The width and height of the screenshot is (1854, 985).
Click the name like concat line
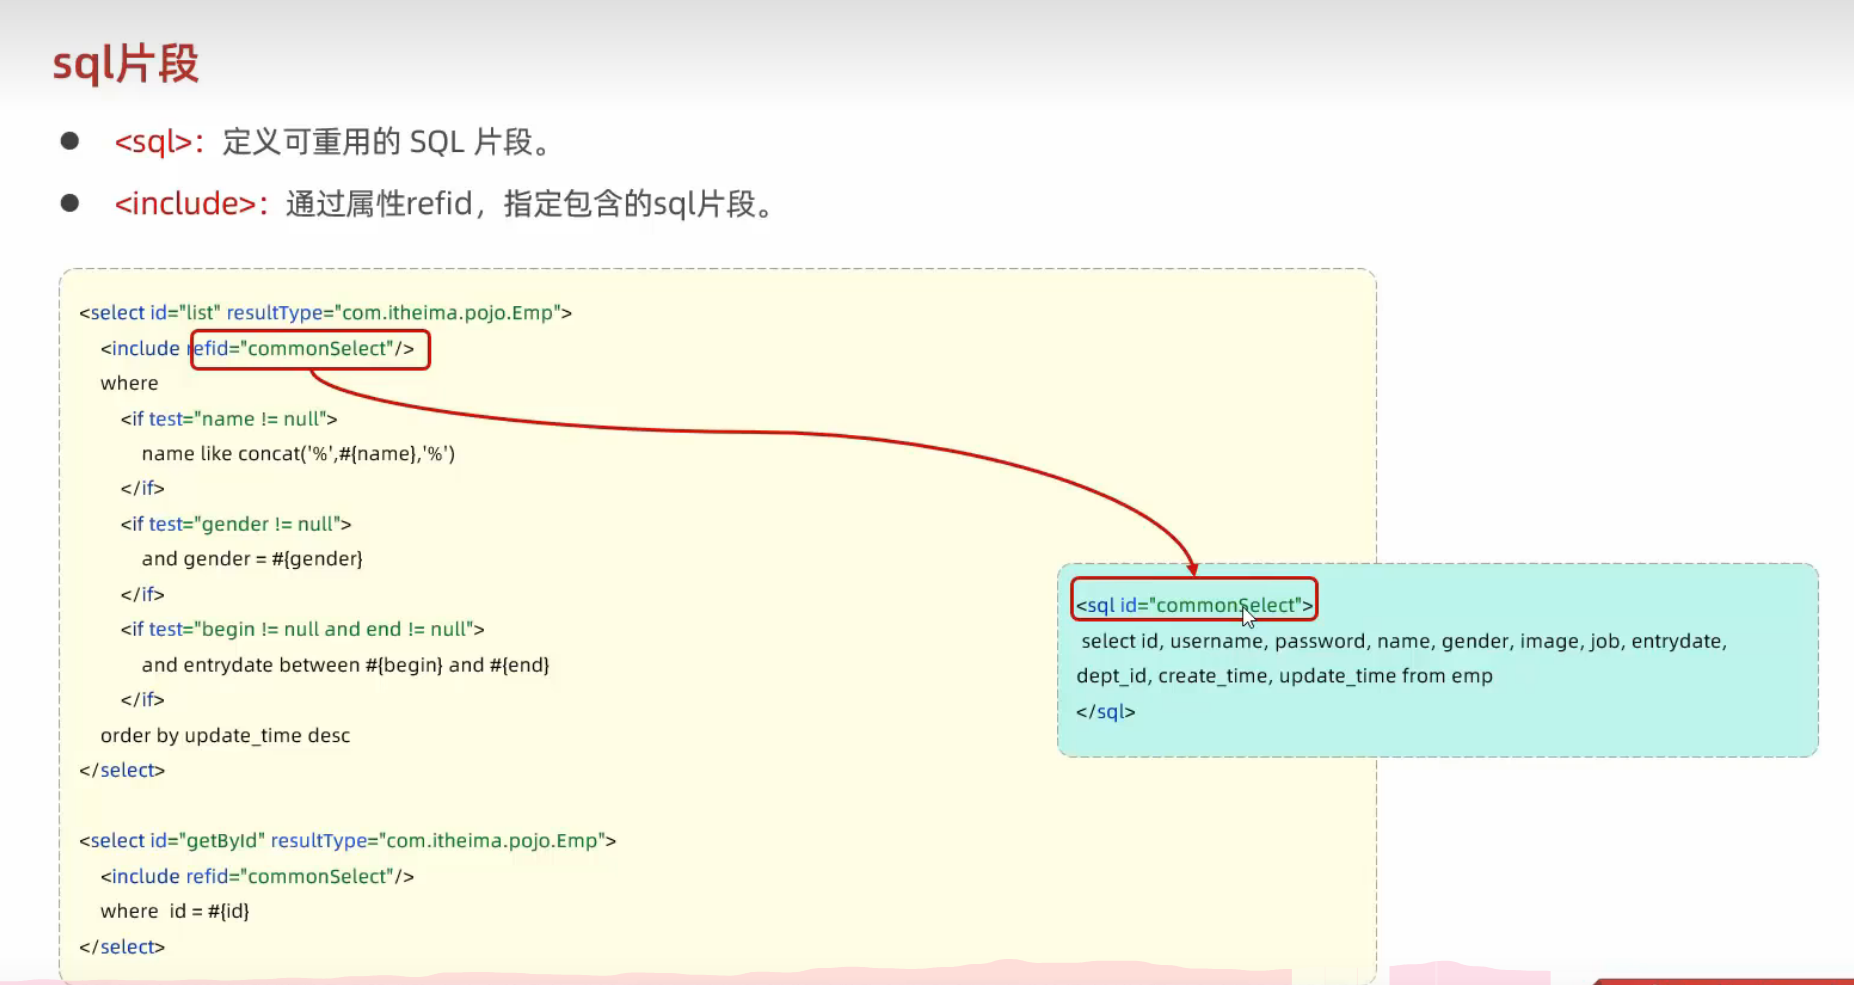point(298,454)
